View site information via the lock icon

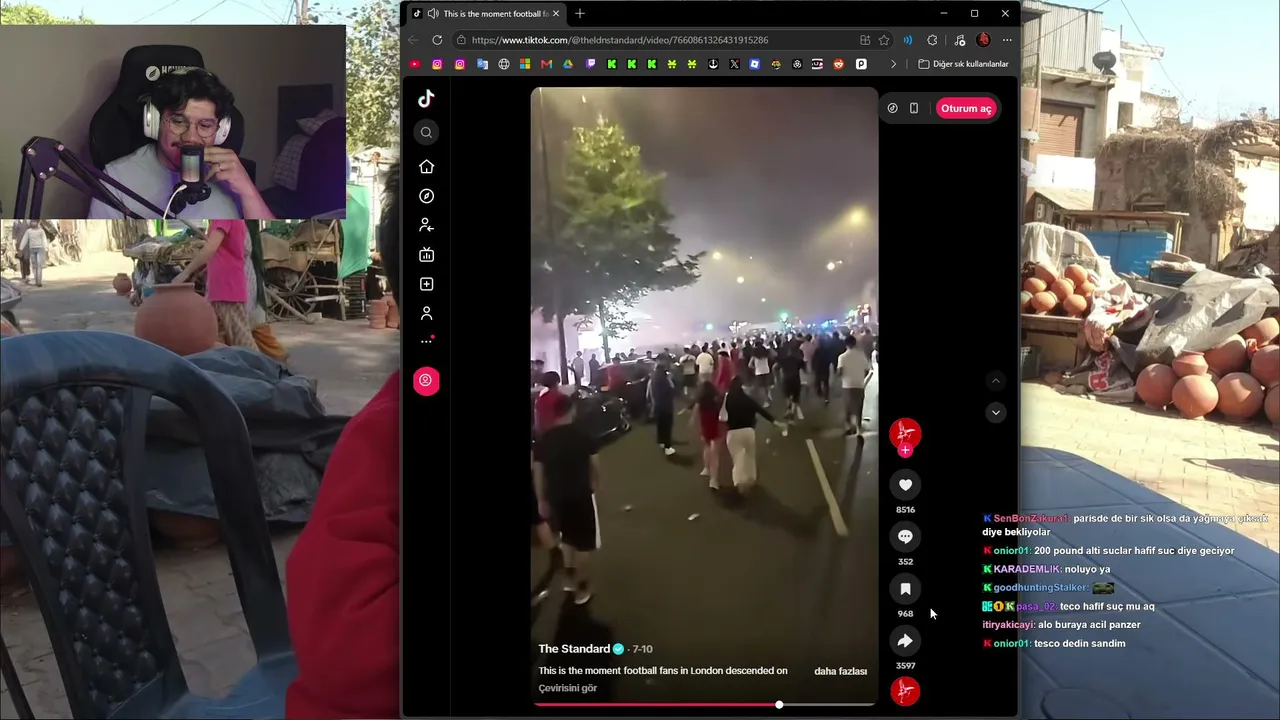461,40
